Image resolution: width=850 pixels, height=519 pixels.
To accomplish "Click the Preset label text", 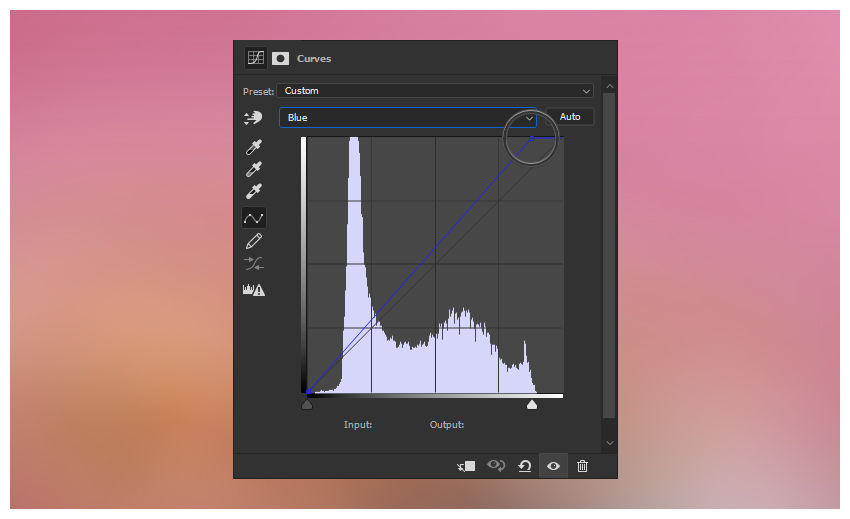I will click(258, 92).
